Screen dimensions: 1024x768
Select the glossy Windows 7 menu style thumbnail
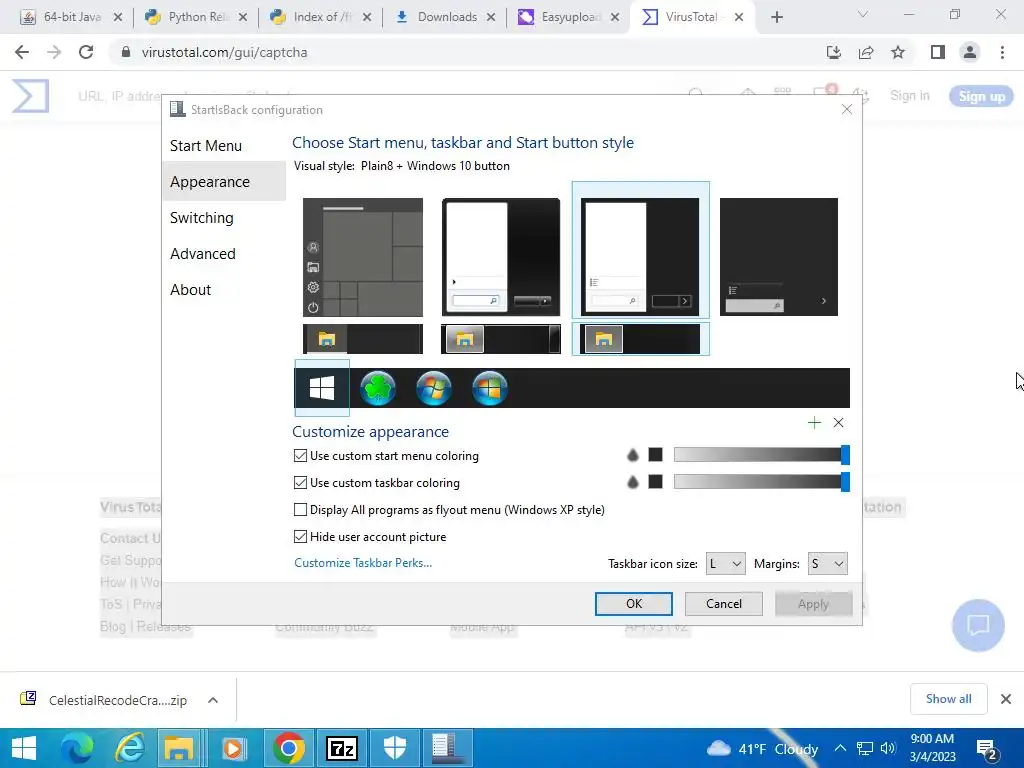click(x=501, y=257)
